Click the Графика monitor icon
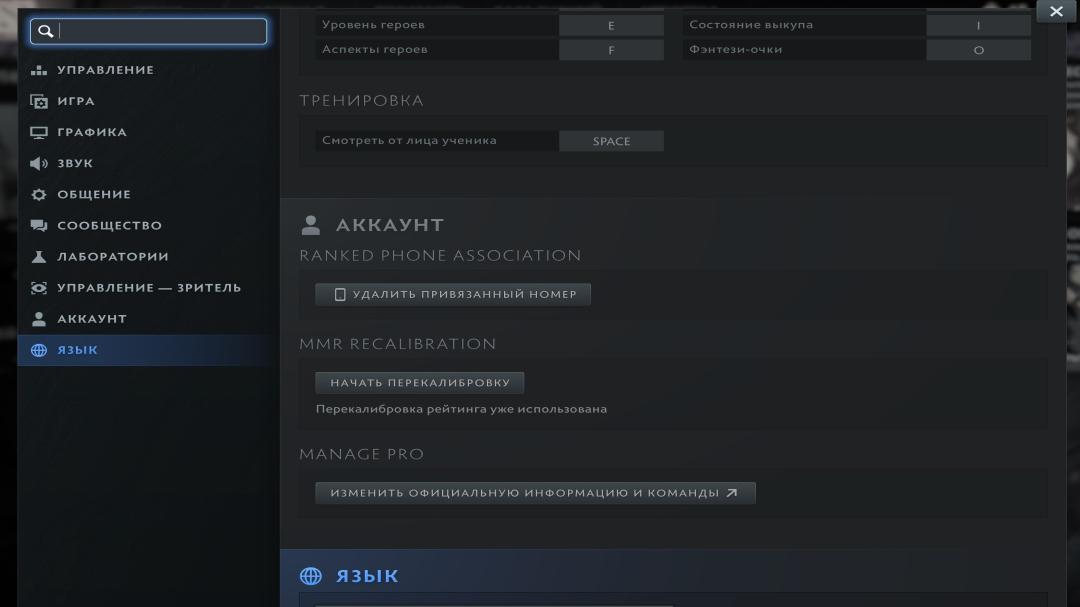This screenshot has width=1080, height=607. coord(39,132)
